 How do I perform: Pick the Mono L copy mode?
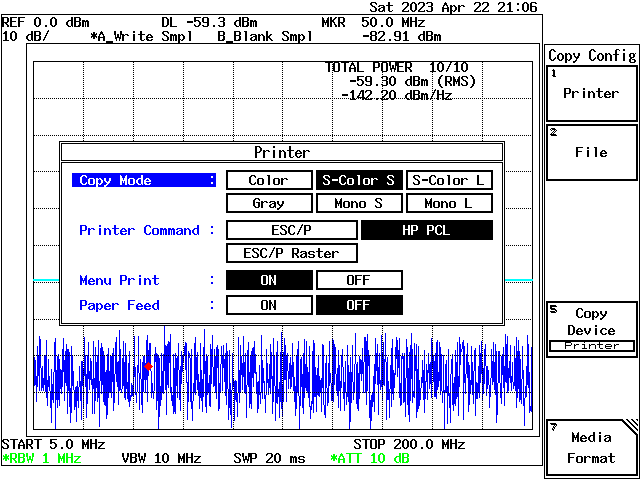coord(449,203)
